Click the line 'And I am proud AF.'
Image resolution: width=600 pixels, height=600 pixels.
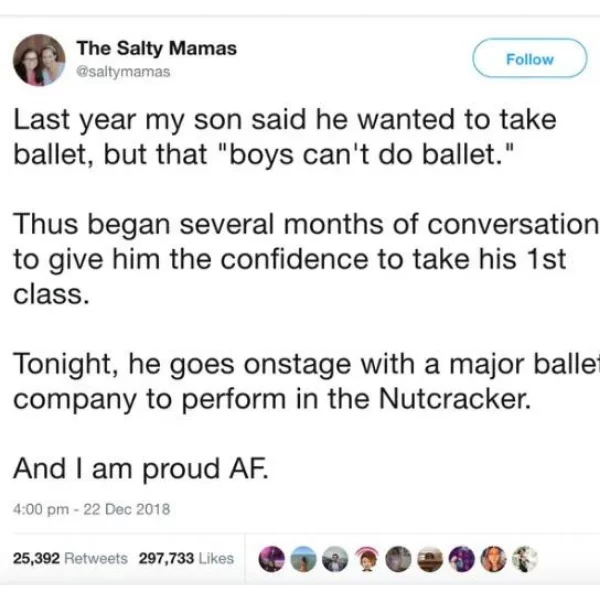pos(141,468)
